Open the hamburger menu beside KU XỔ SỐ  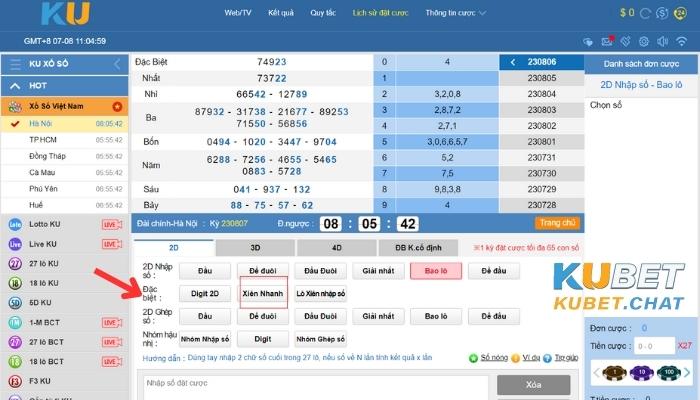click(x=16, y=64)
